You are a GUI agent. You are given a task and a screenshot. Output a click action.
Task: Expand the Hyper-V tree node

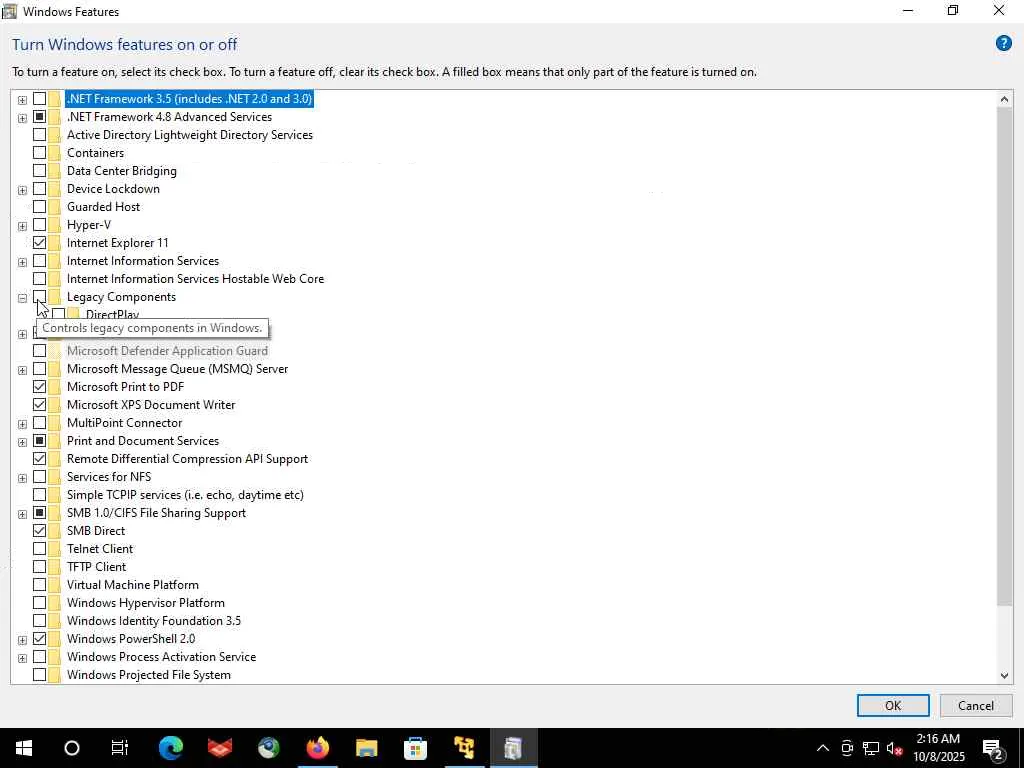pos(22,226)
